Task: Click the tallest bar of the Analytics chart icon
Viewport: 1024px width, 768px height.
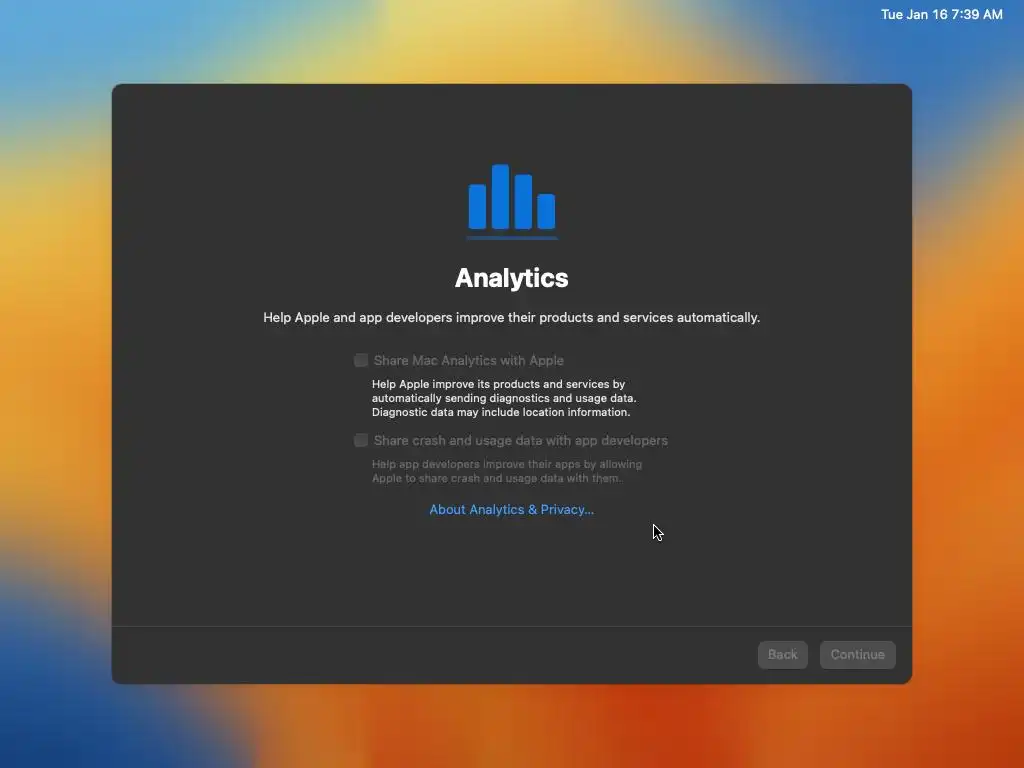Action: [500, 197]
